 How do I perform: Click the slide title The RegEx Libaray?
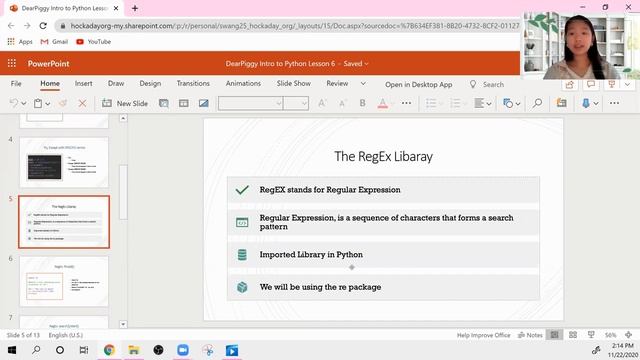pos(383,156)
